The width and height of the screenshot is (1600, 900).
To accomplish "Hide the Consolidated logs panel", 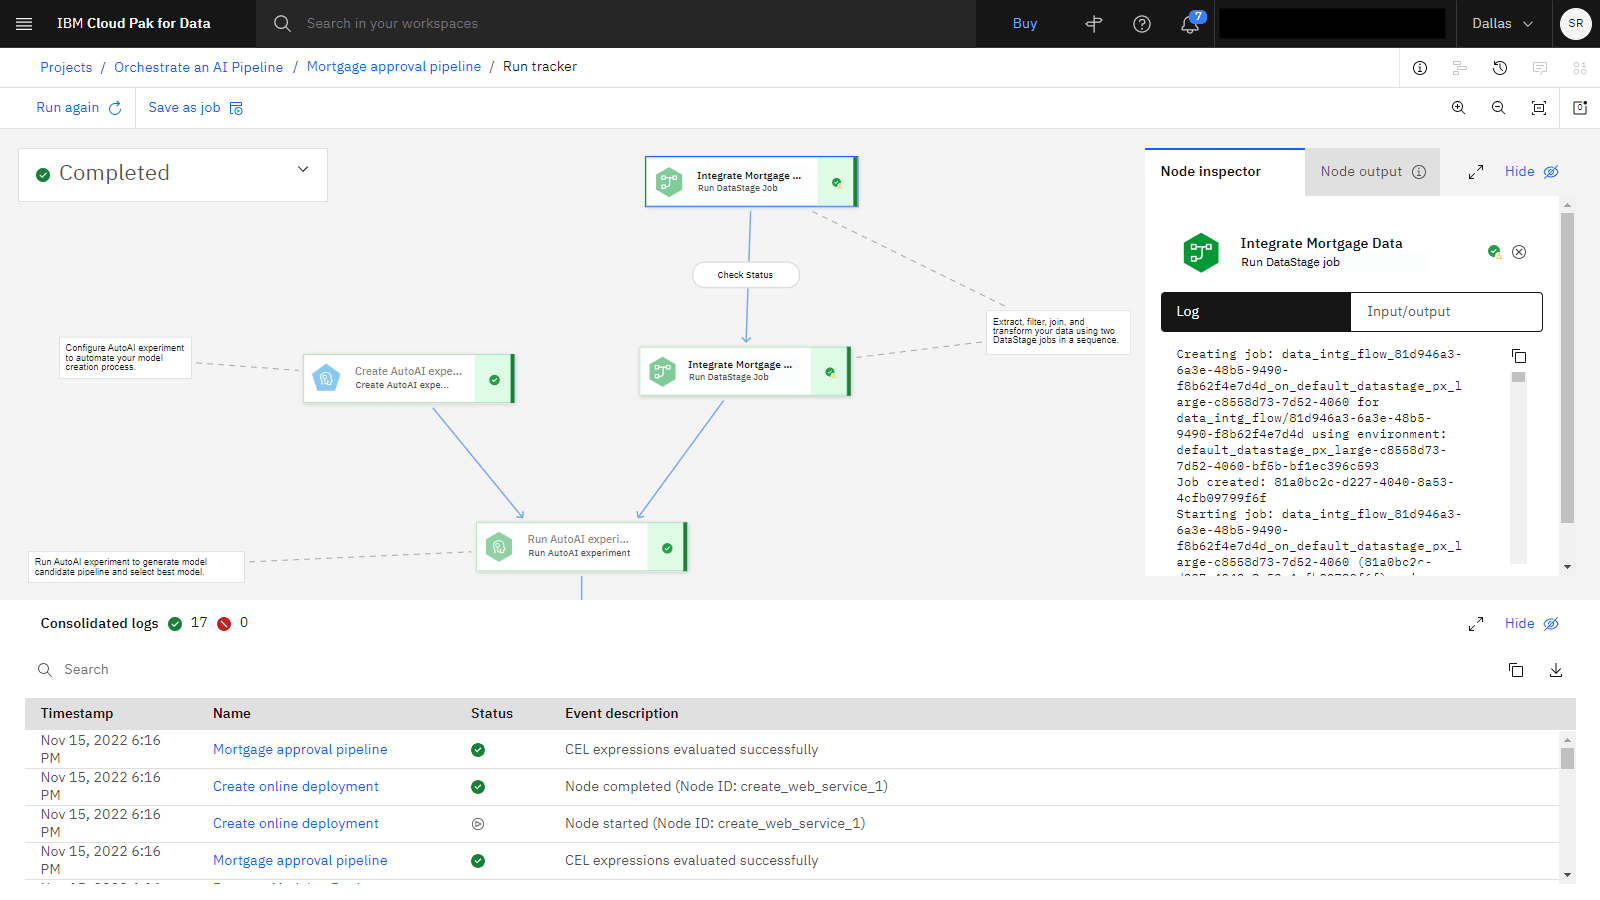I will point(1531,624).
